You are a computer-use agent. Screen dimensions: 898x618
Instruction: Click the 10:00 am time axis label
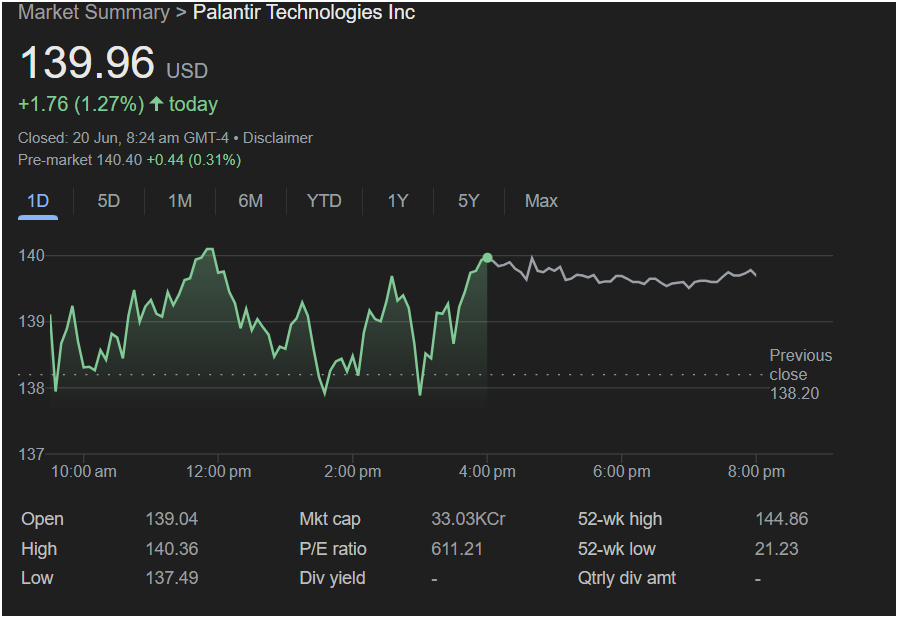(84, 472)
